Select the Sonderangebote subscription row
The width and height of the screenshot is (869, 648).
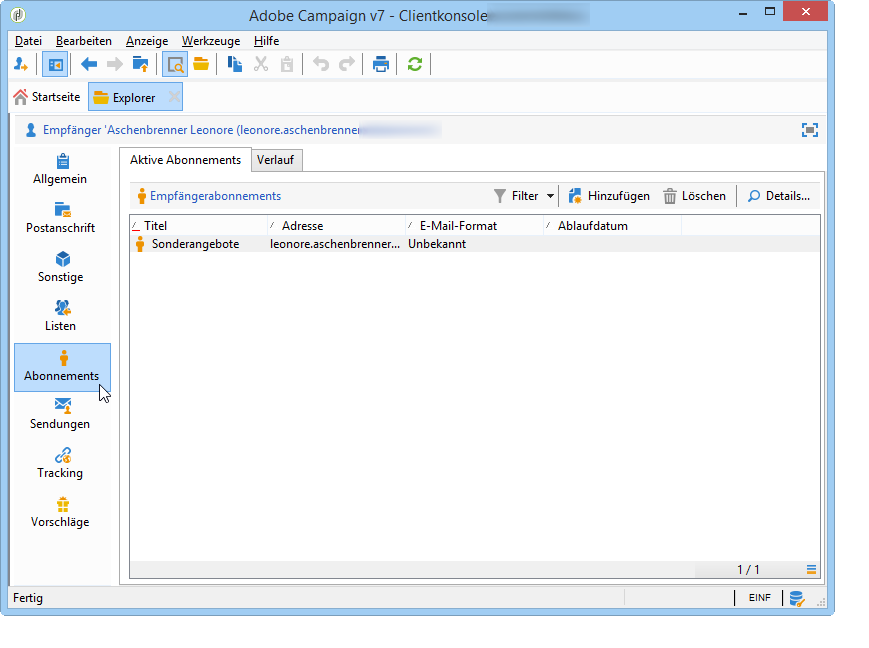click(x=475, y=244)
